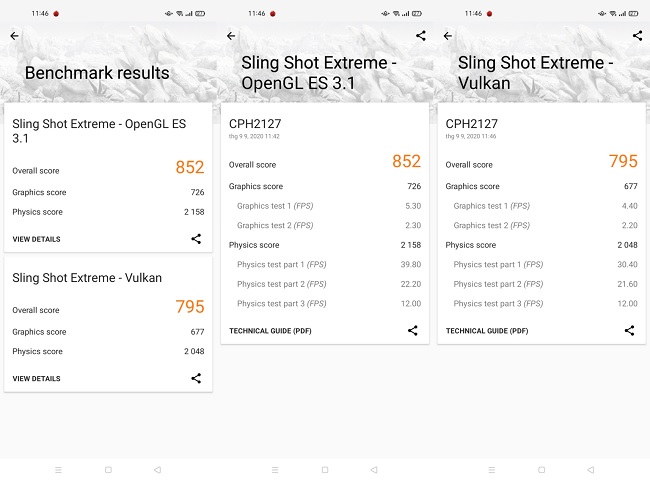Open Technical Guide PDF on OpenGL screen
Viewport: 650px width, 481px height.
point(265,330)
